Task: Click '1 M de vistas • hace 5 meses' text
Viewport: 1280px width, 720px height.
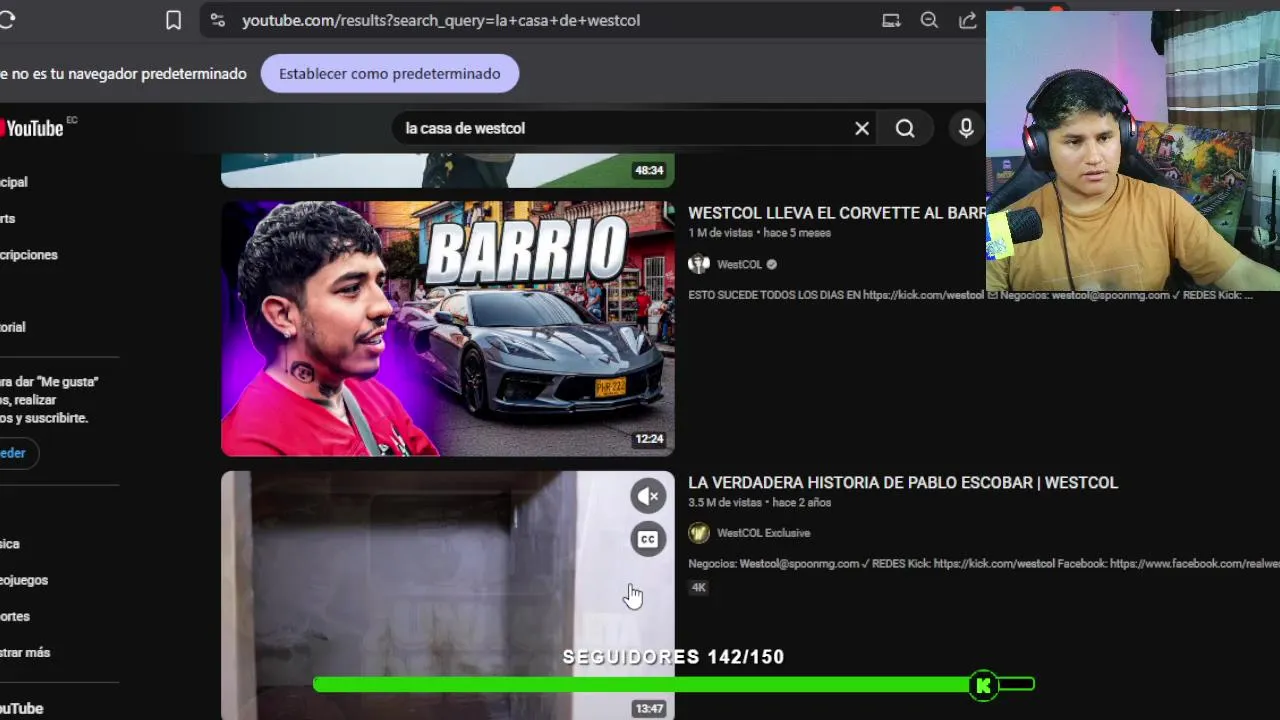Action: point(759,233)
